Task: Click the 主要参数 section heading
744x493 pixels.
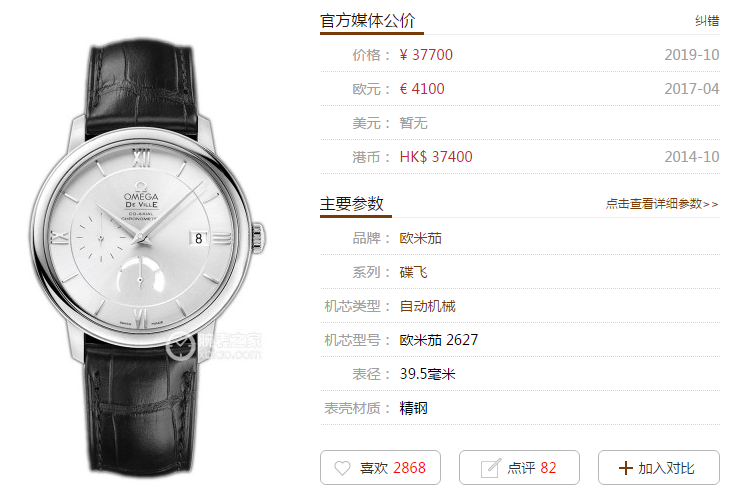Action: pyautogui.click(x=352, y=204)
